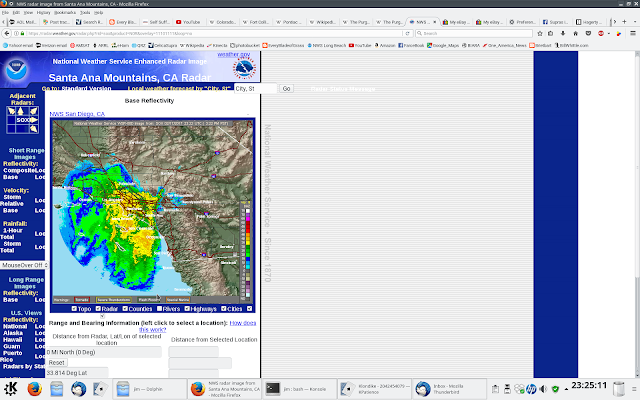Screen dimensions: 640x400
Task: Switch to the Preferences tab
Action: click(x=523, y=22)
